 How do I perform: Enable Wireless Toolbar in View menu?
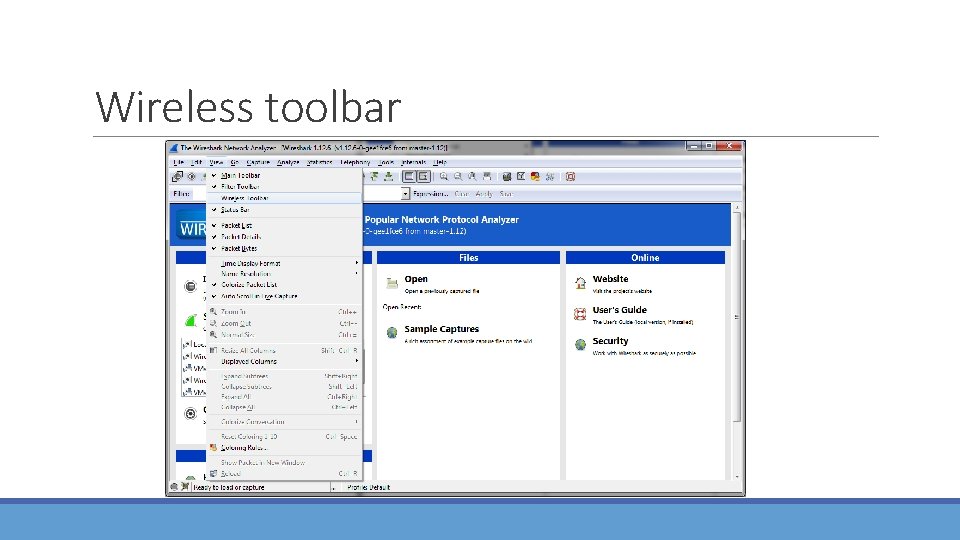pyautogui.click(x=284, y=198)
